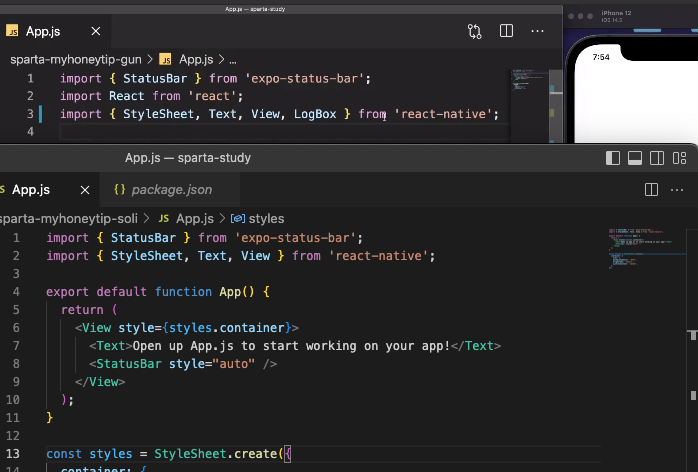This screenshot has height=472, width=698.
Task: Split editor right in bottom window
Action: (x=651, y=190)
